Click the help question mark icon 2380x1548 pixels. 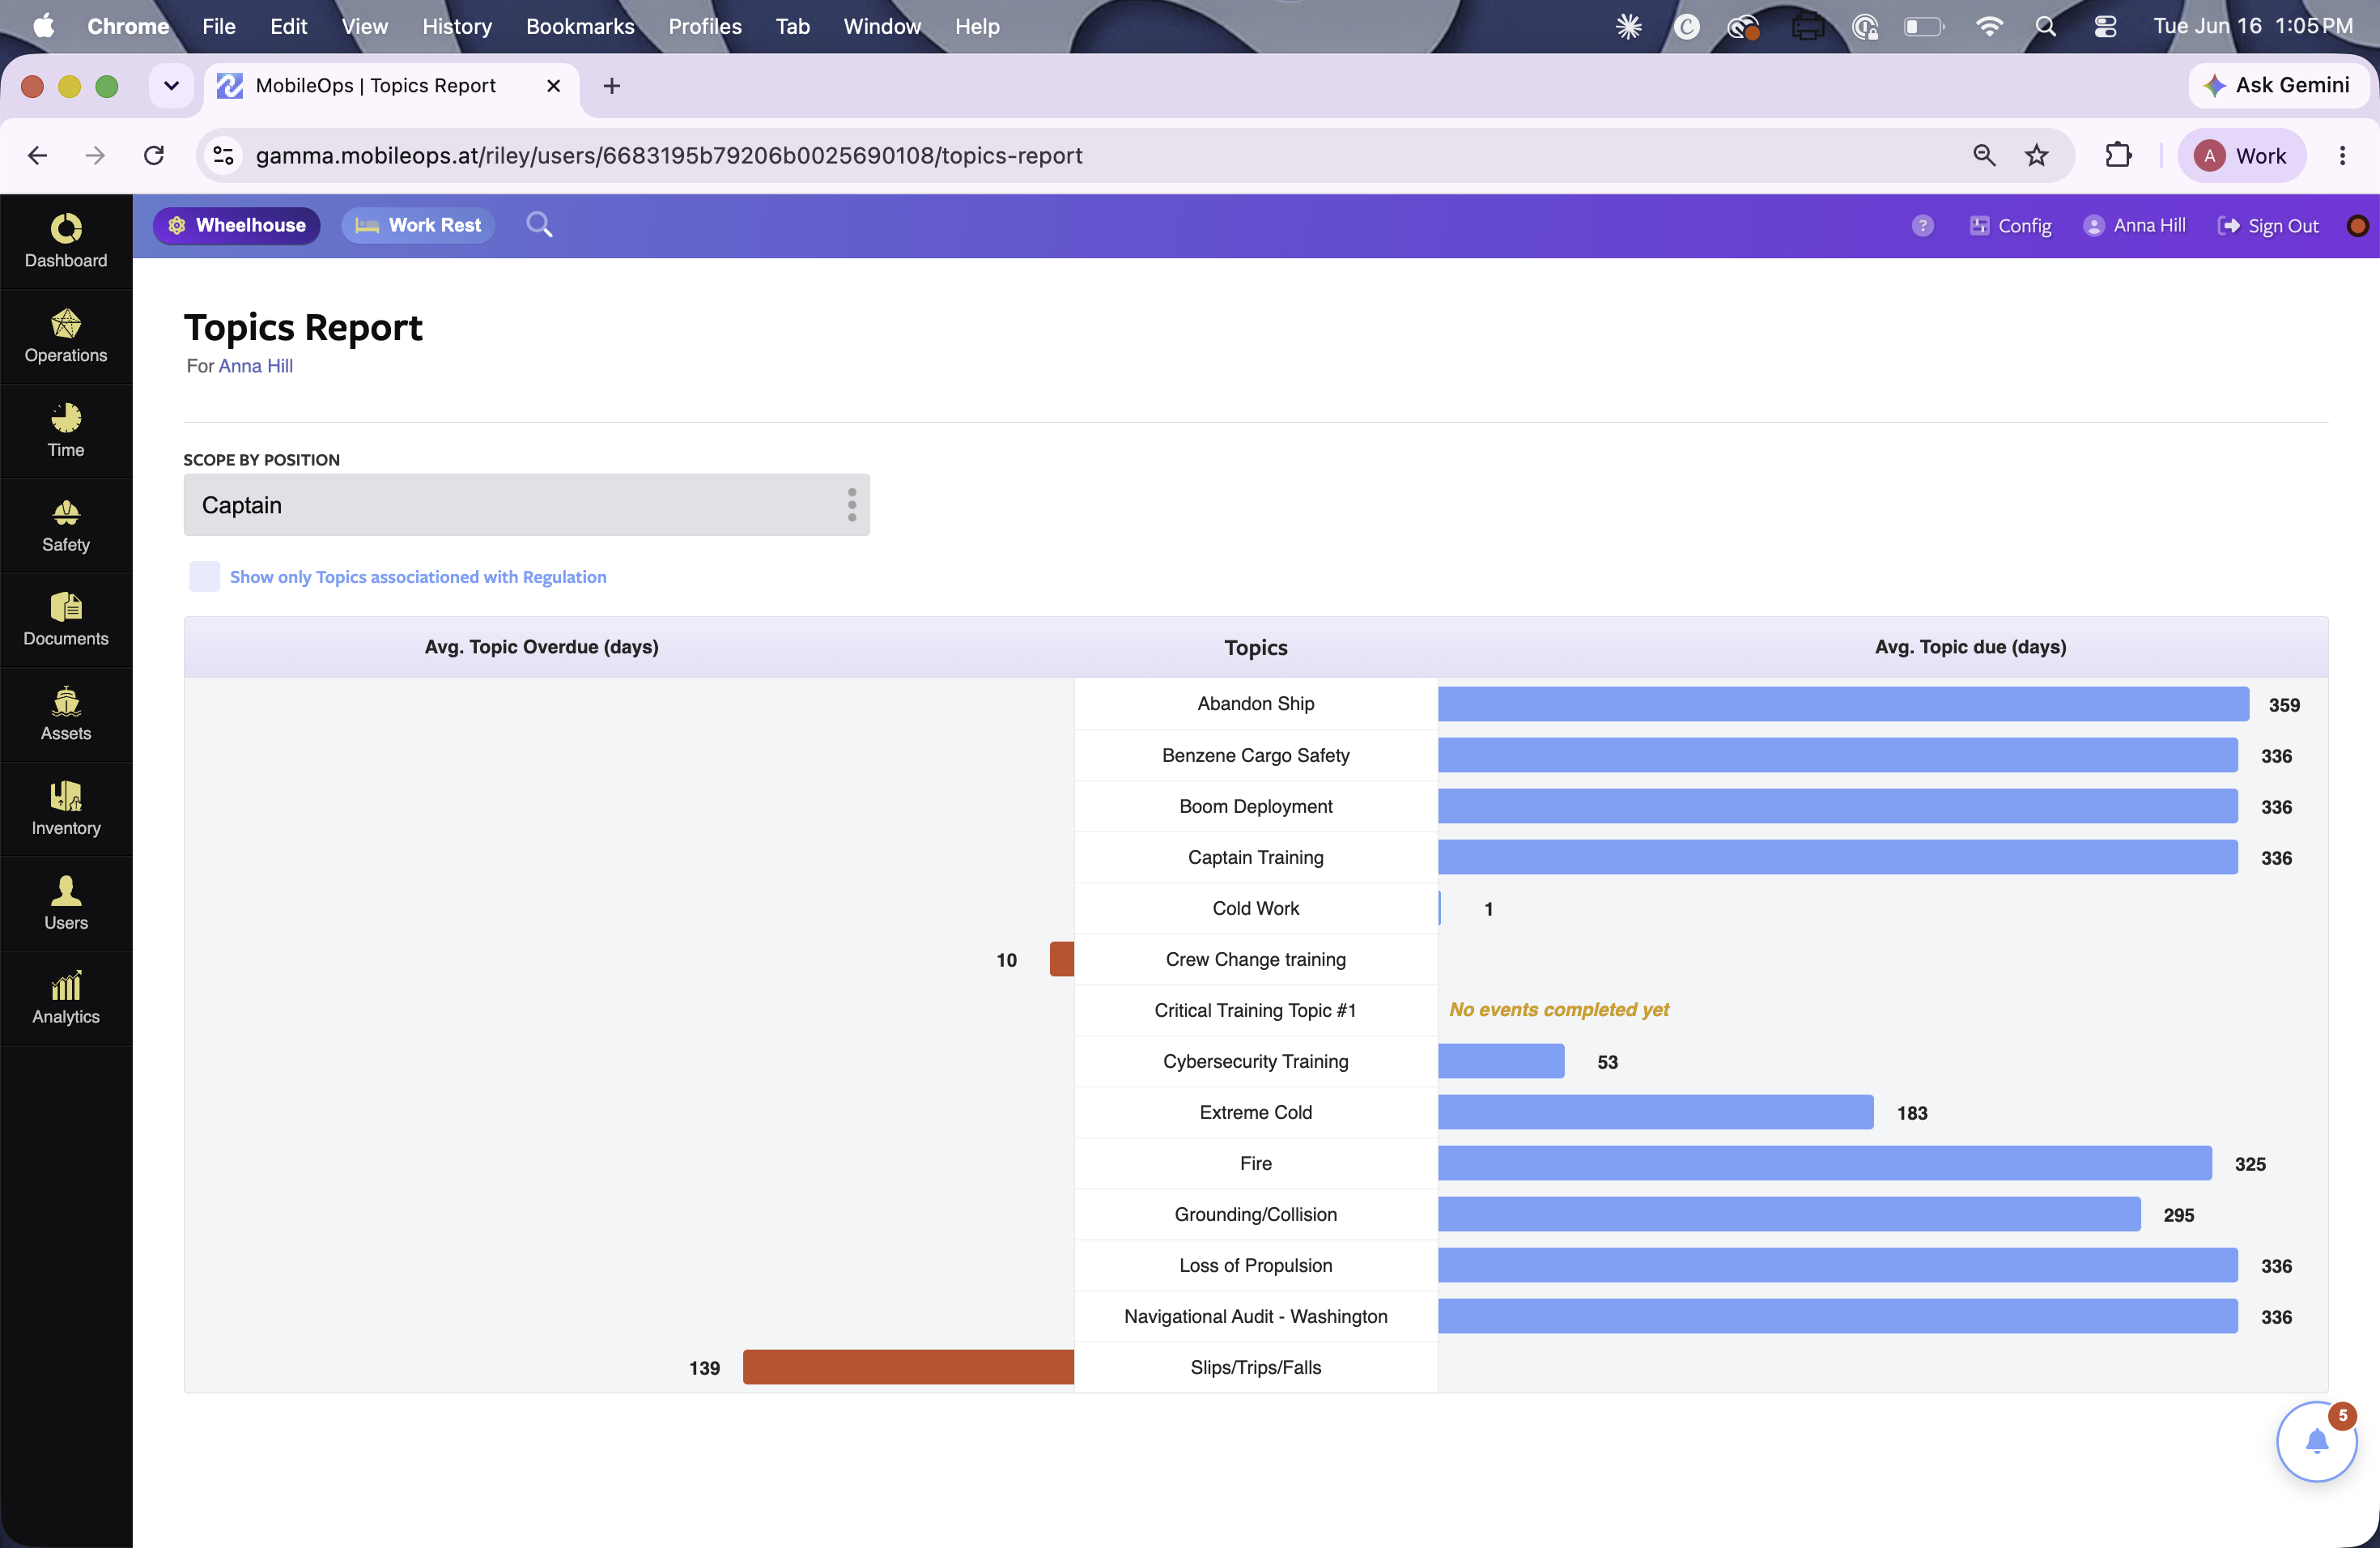tap(1922, 226)
